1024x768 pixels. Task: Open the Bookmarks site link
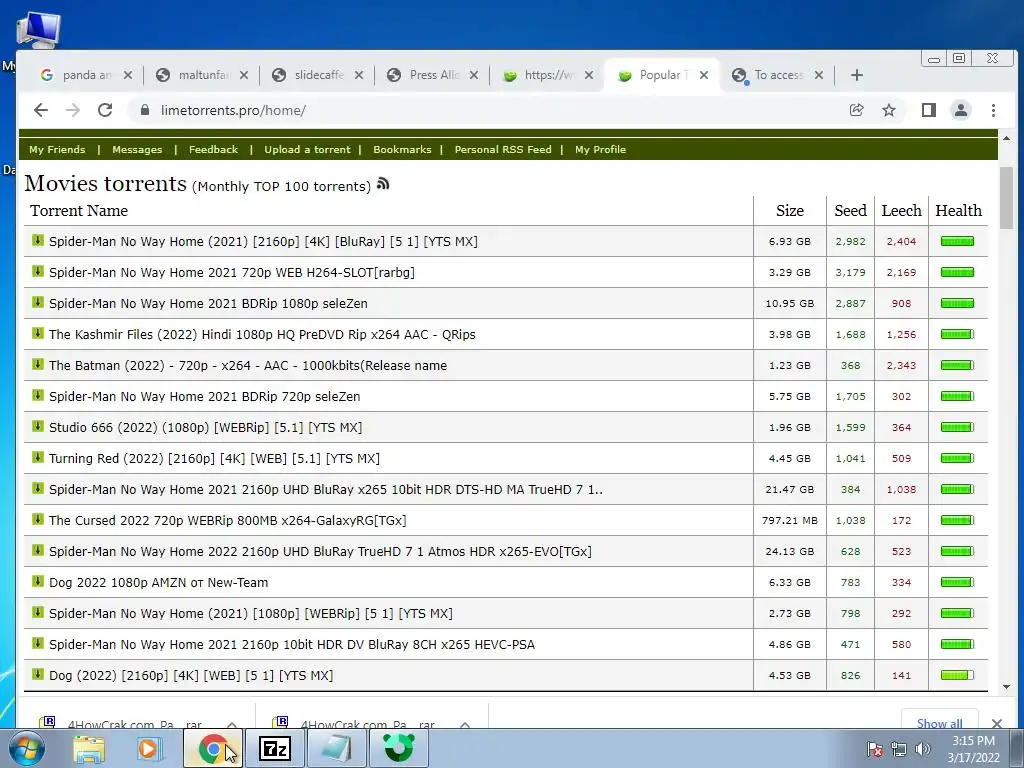pyautogui.click(x=402, y=150)
